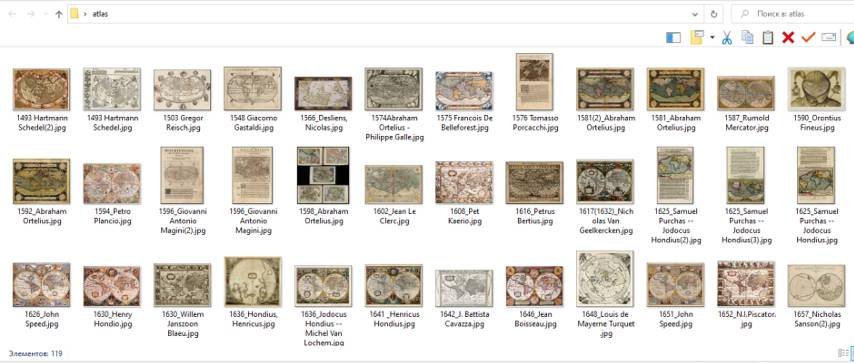Click the folder views icon
This screenshot has height=363, width=854.
click(x=697, y=37)
